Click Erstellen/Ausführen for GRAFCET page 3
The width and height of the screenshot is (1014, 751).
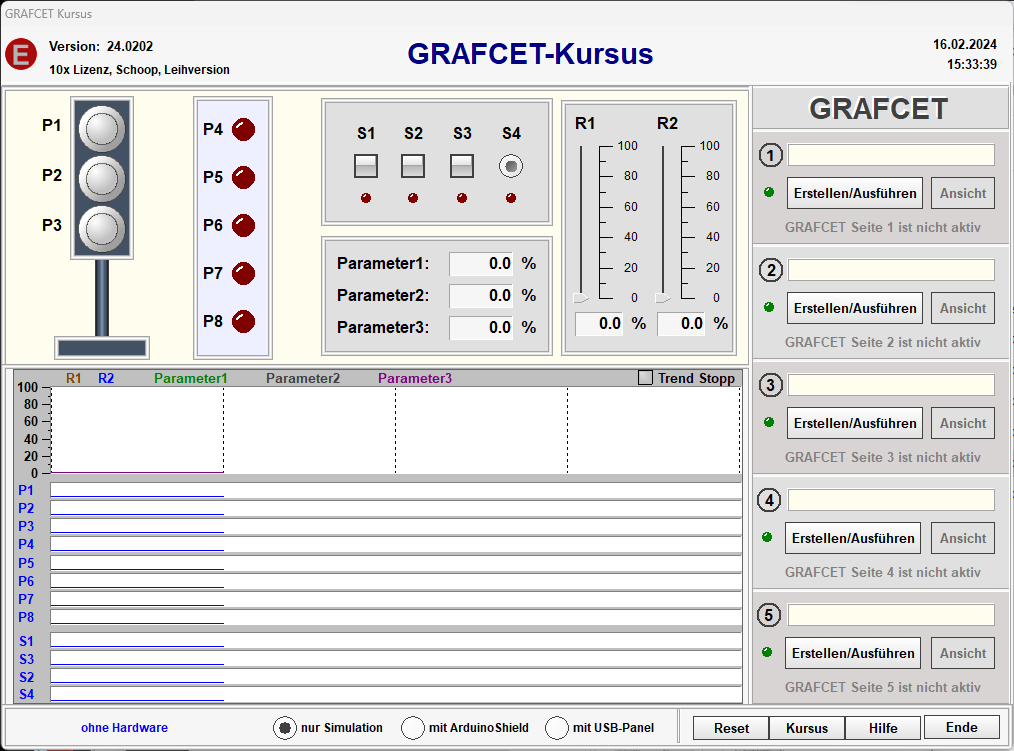(855, 423)
